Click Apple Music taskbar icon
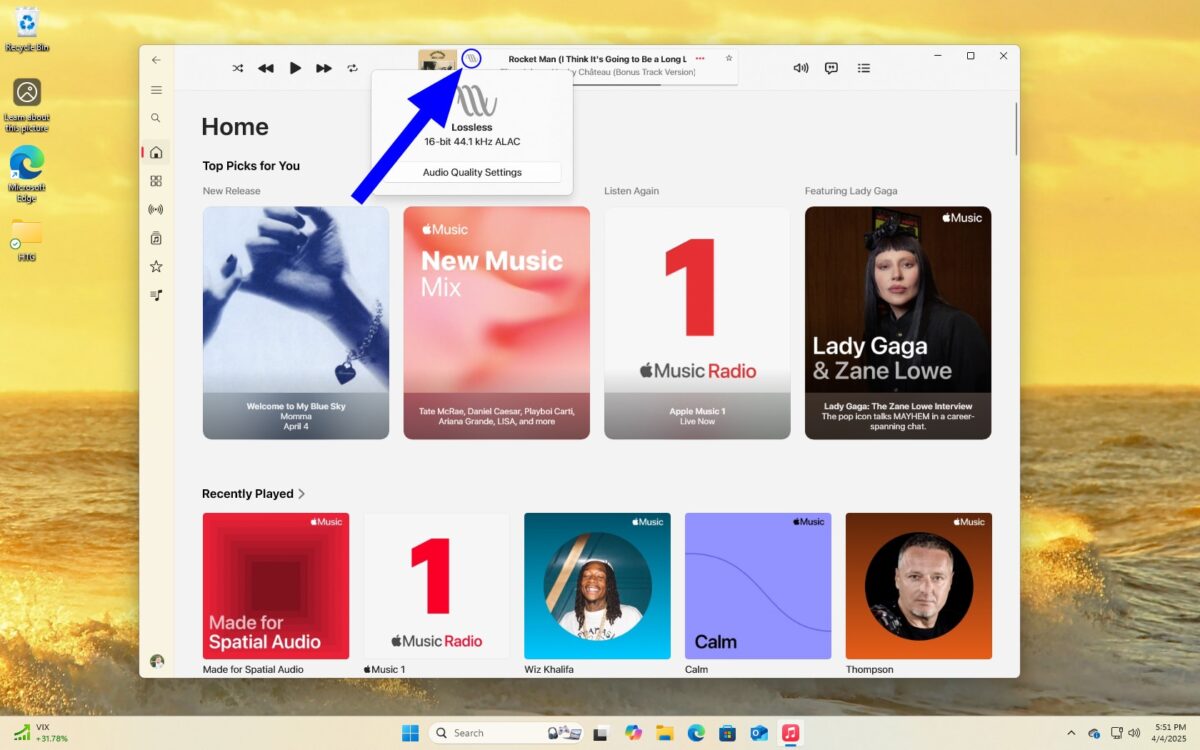The image size is (1200, 750). coord(791,733)
